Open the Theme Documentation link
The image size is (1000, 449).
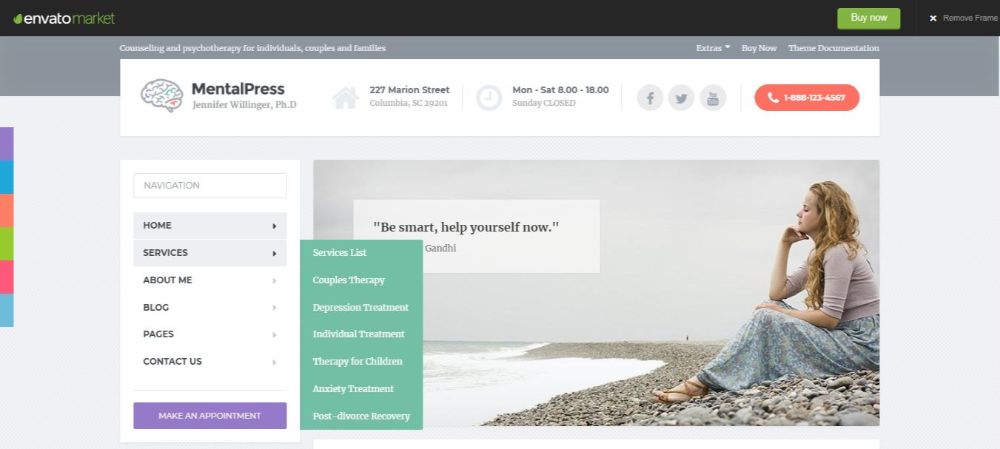(834, 48)
